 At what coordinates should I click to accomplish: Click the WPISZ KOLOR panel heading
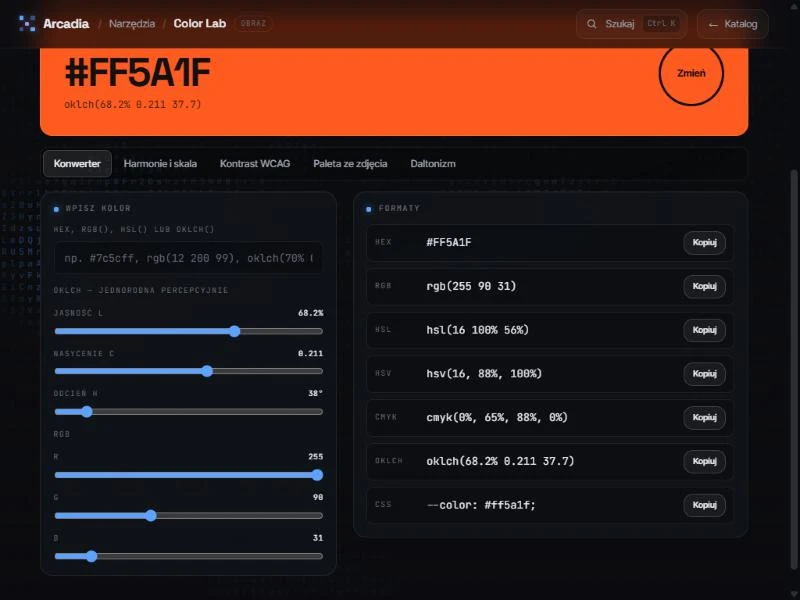click(x=98, y=208)
